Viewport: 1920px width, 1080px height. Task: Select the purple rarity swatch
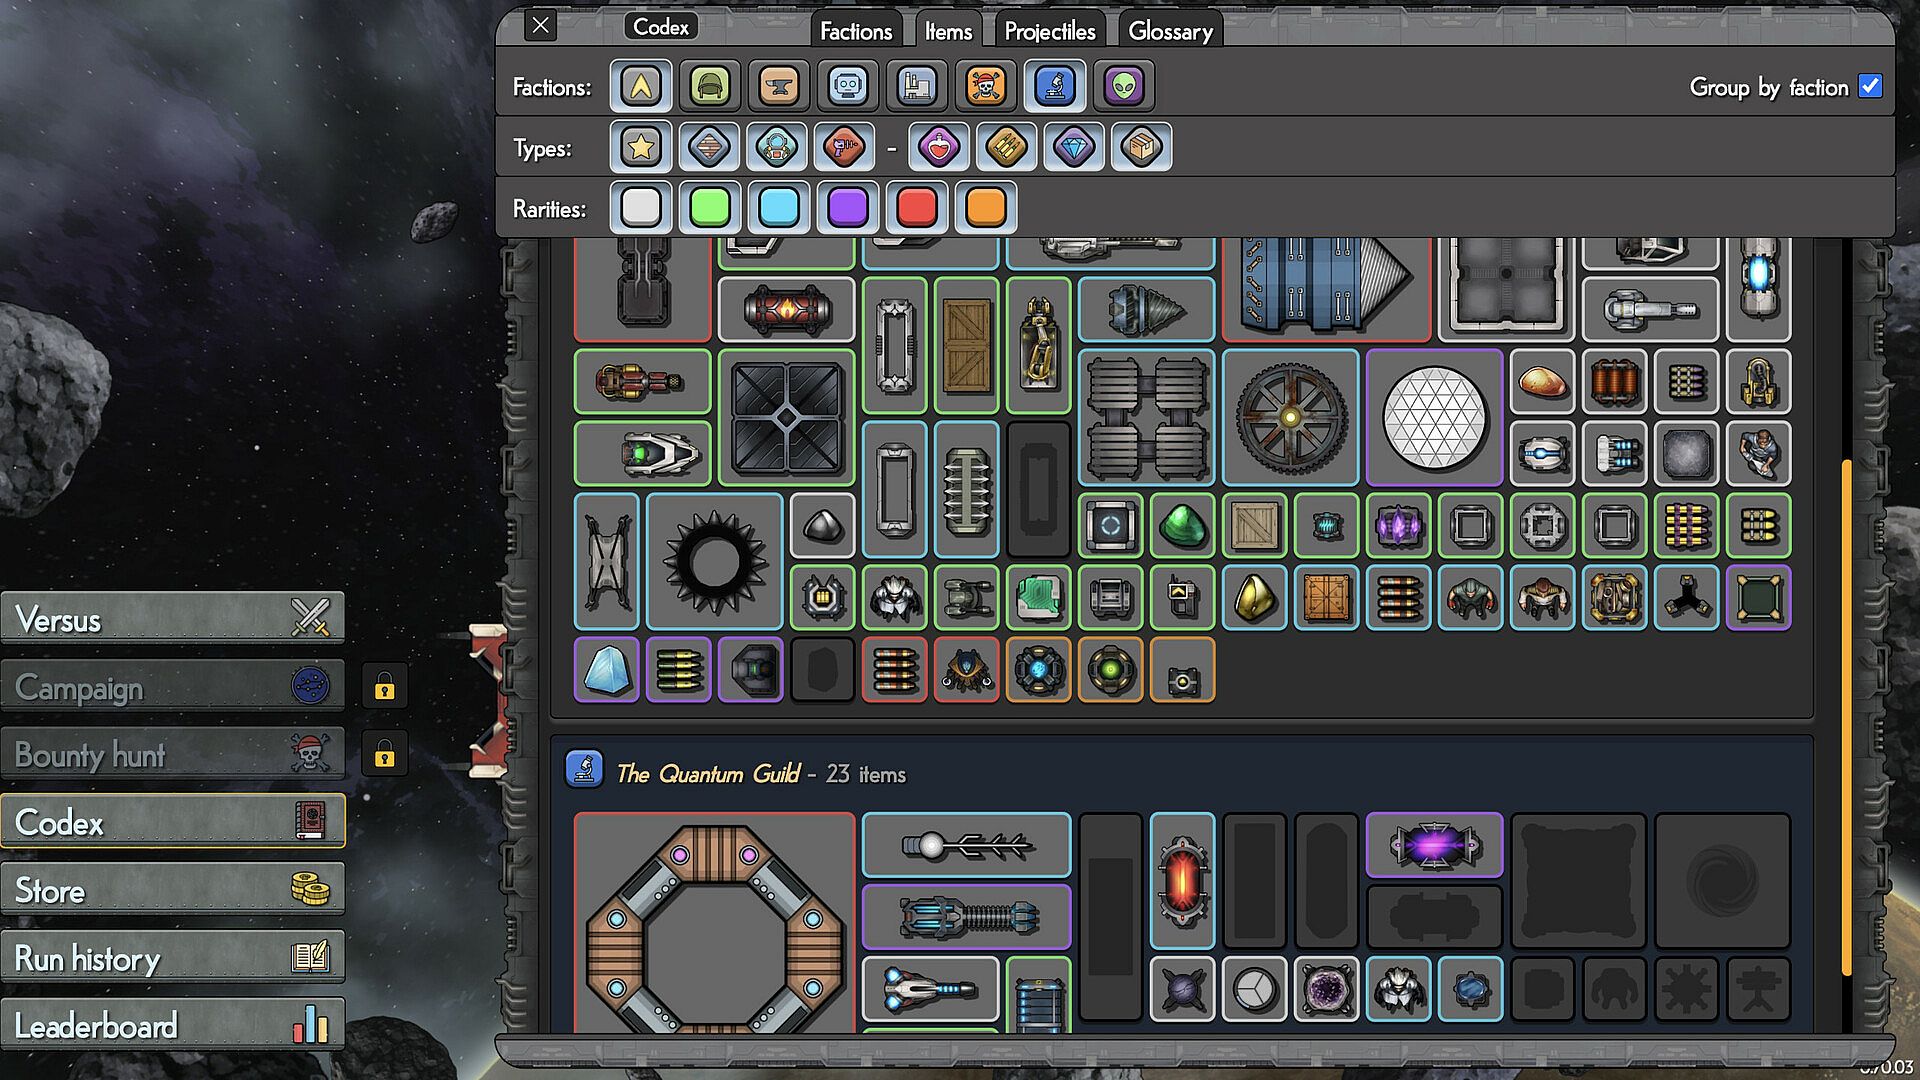click(x=847, y=208)
